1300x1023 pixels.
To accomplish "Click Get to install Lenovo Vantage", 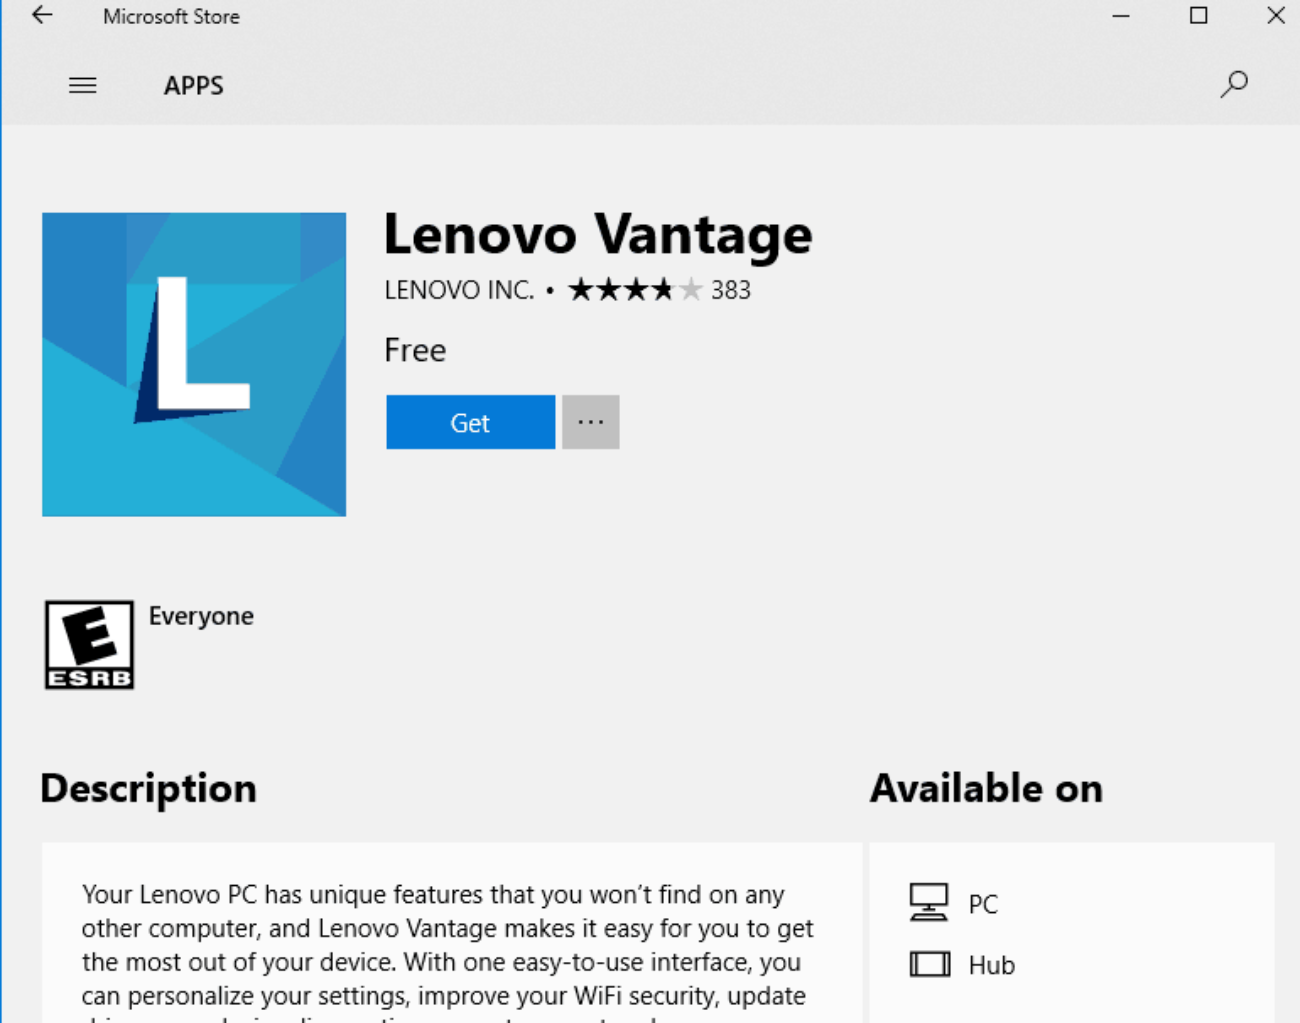I will (x=470, y=421).
